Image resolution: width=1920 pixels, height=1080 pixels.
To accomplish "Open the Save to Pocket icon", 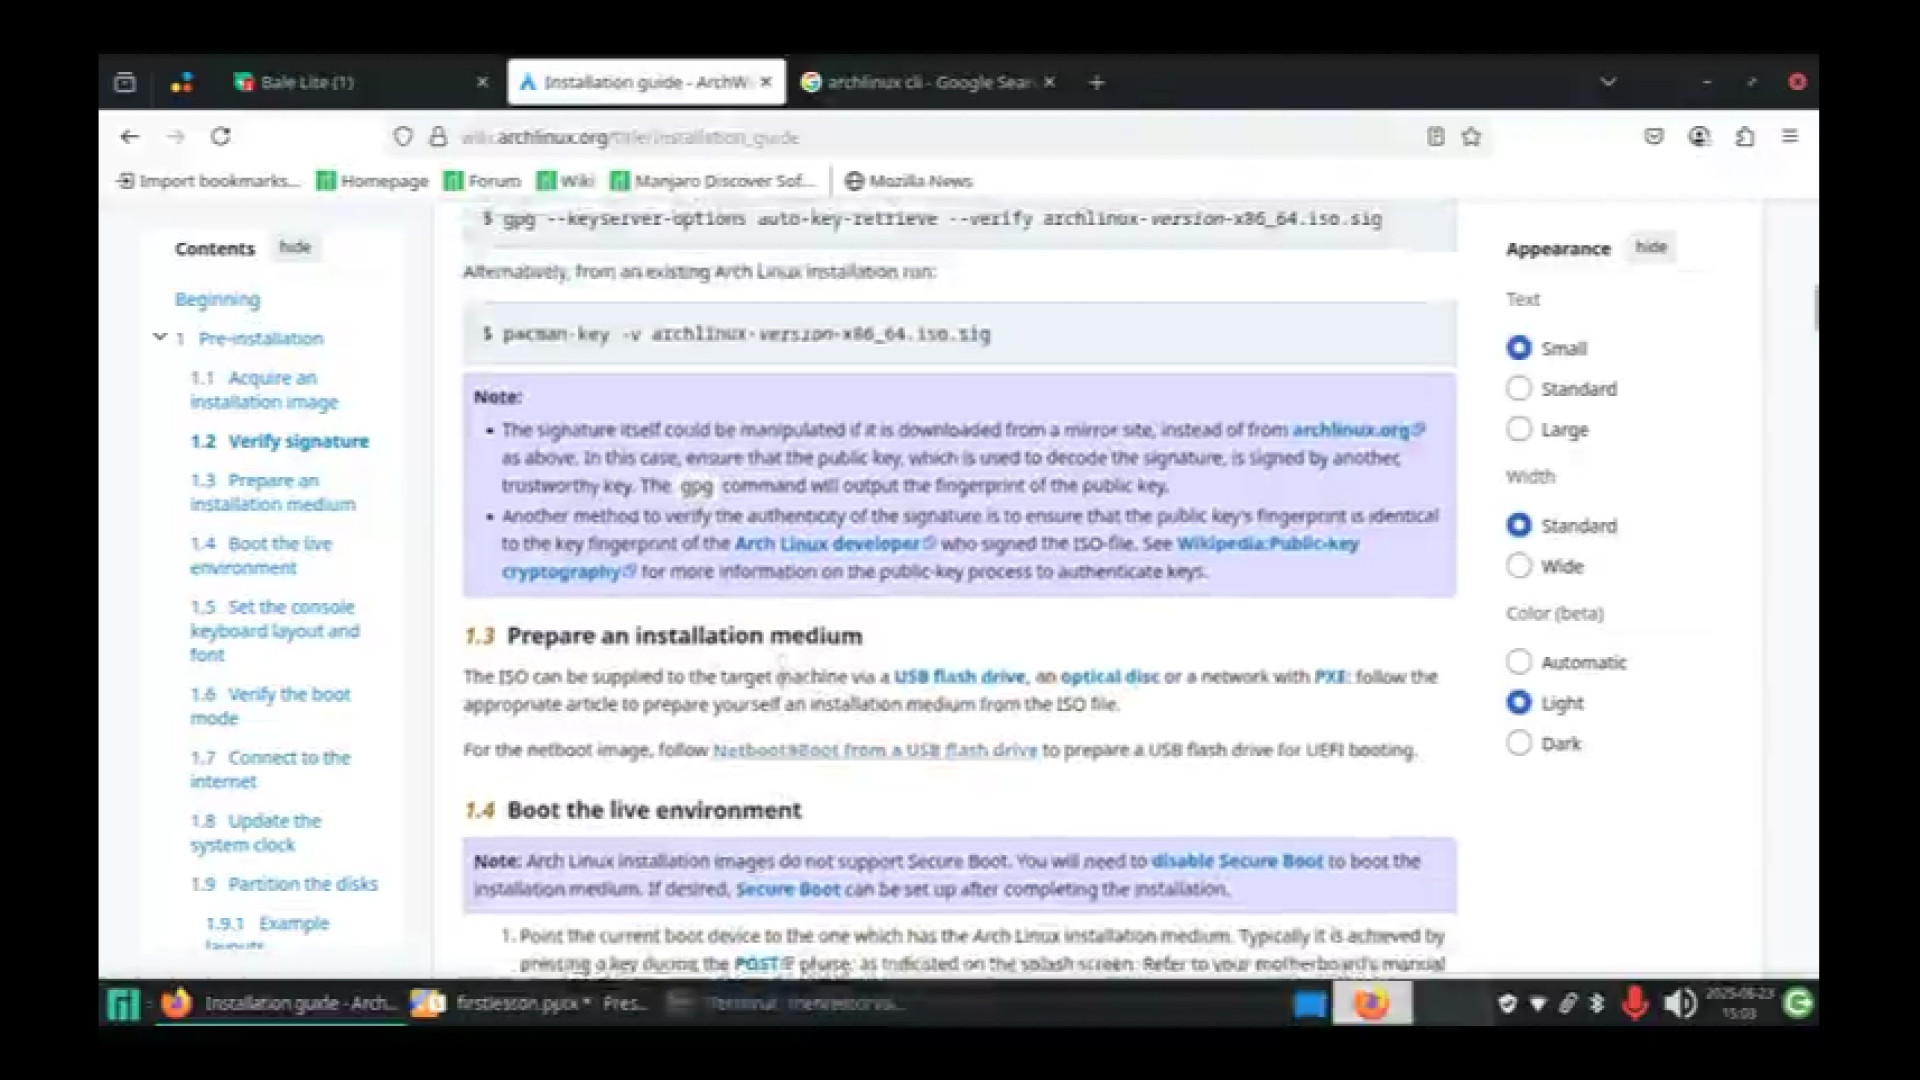I will [1654, 136].
